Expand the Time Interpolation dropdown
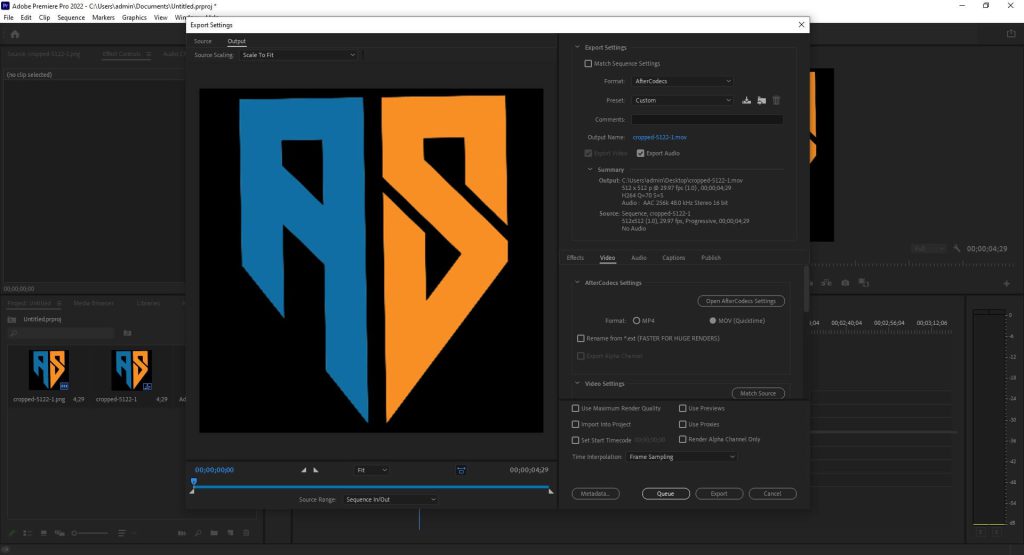Image resolution: width=1024 pixels, height=555 pixels. tap(682, 456)
